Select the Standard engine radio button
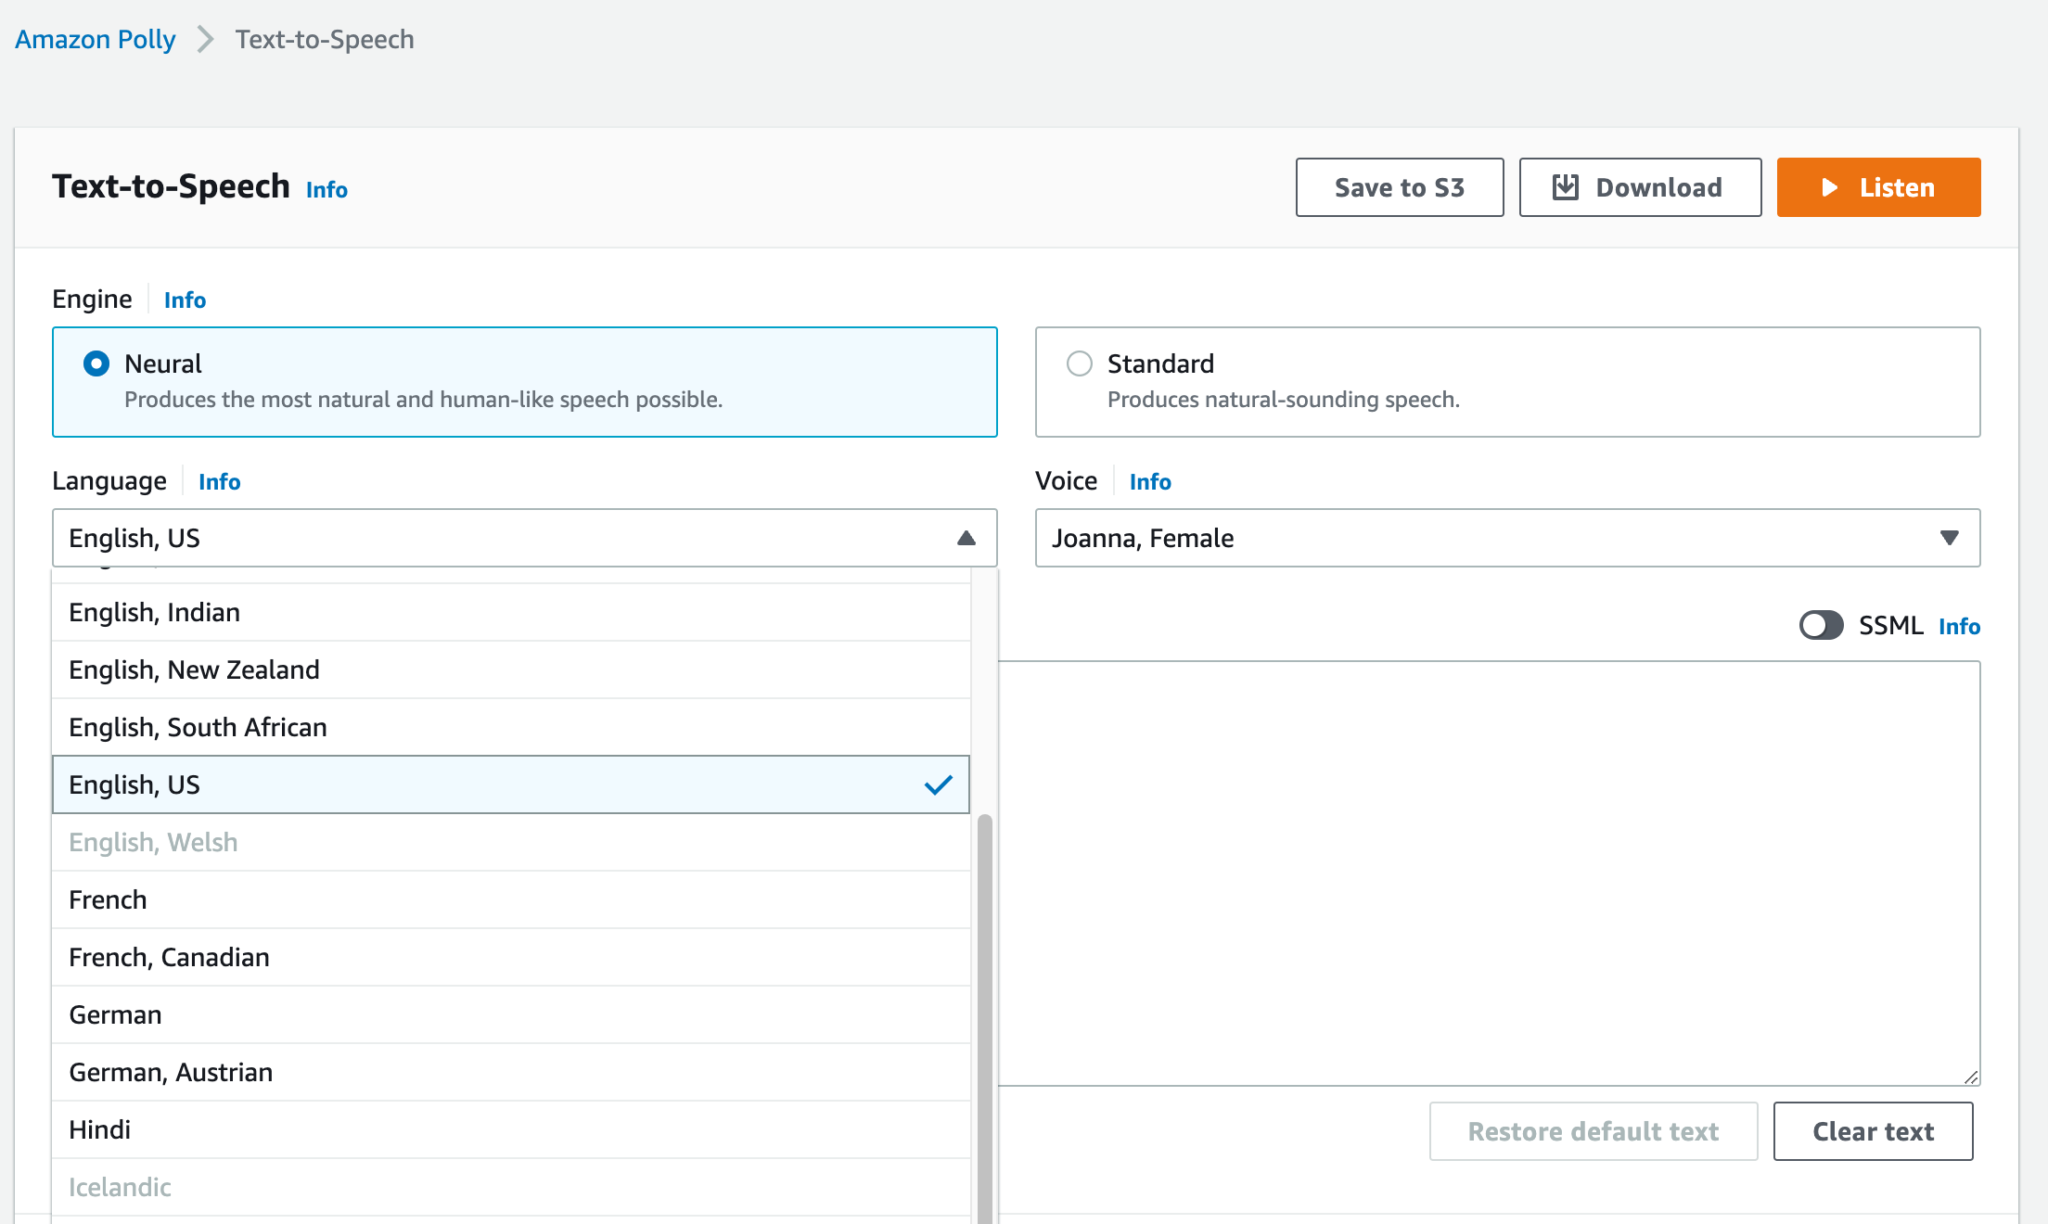This screenshot has width=2048, height=1224. click(x=1079, y=363)
